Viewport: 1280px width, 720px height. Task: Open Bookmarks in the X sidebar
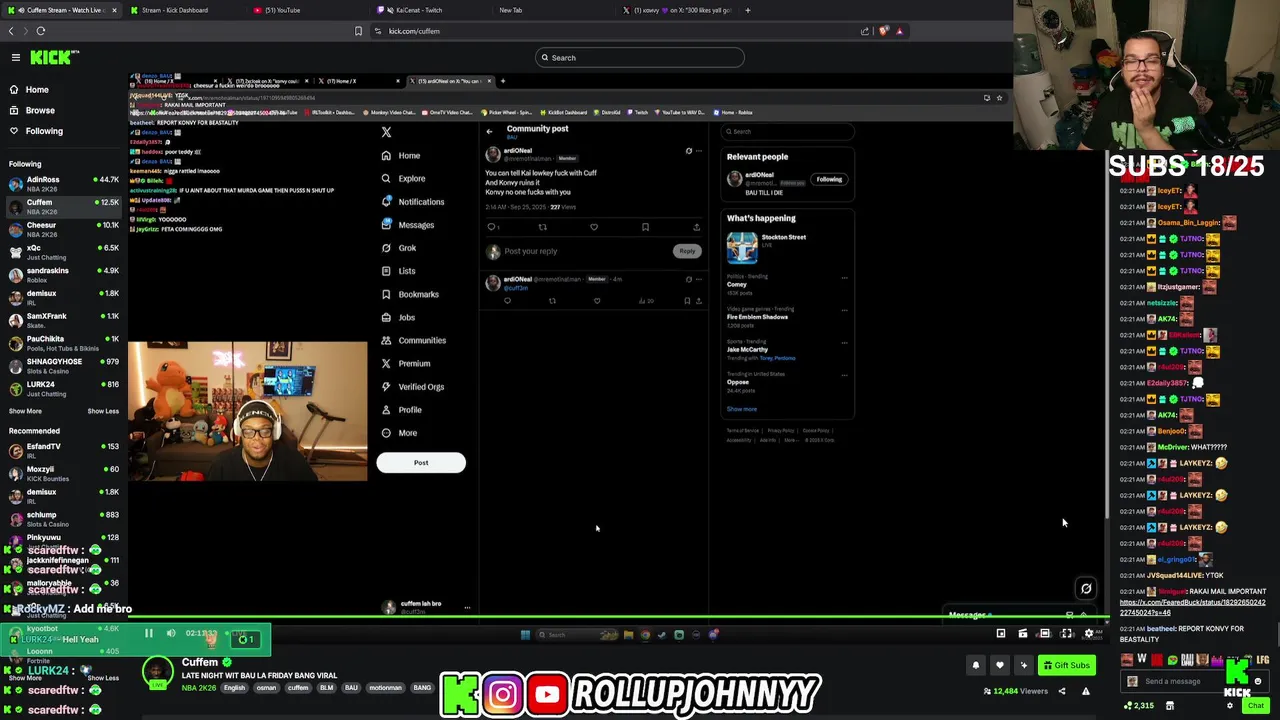(410, 294)
